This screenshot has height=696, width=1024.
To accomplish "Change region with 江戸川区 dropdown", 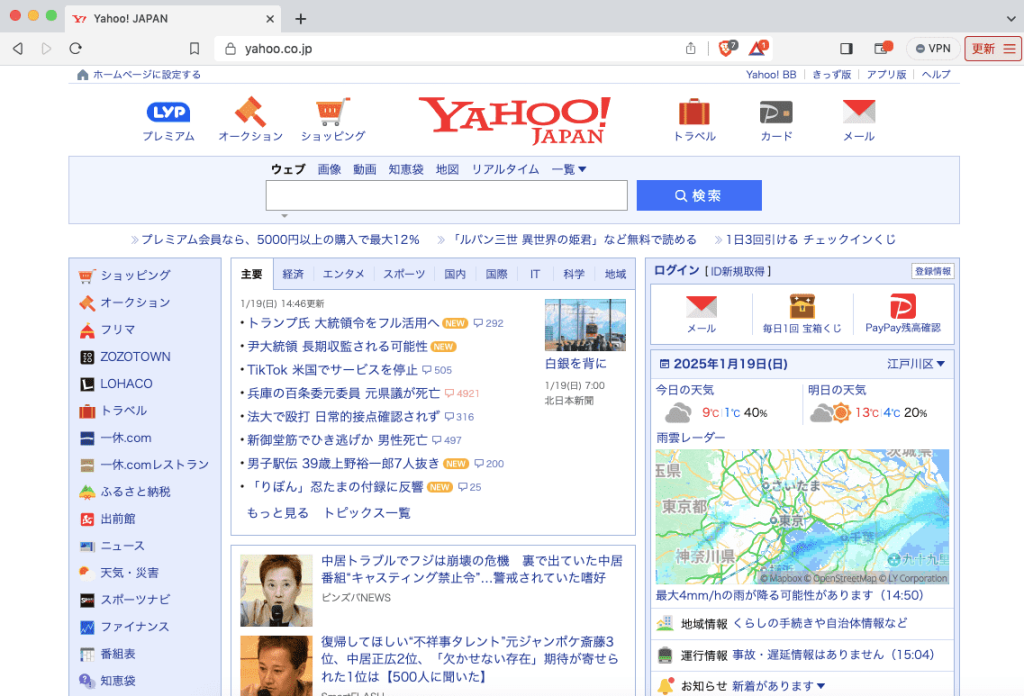I will click(x=916, y=364).
